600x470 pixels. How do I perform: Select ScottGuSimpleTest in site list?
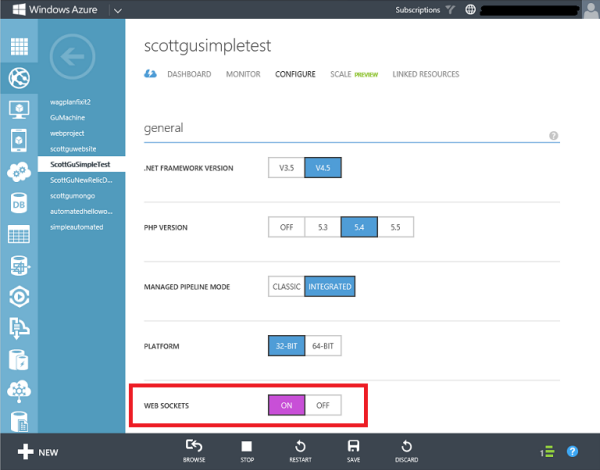coord(82,164)
